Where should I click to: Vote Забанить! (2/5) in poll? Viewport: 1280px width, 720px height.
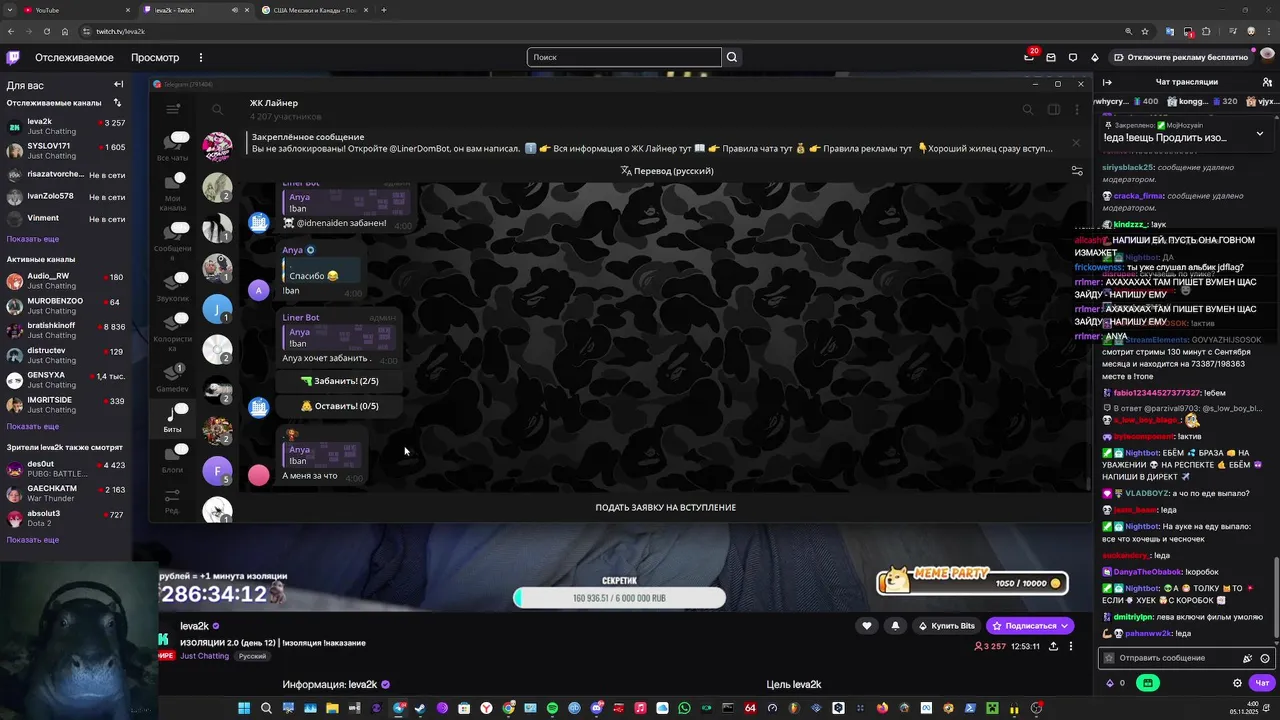[339, 381]
